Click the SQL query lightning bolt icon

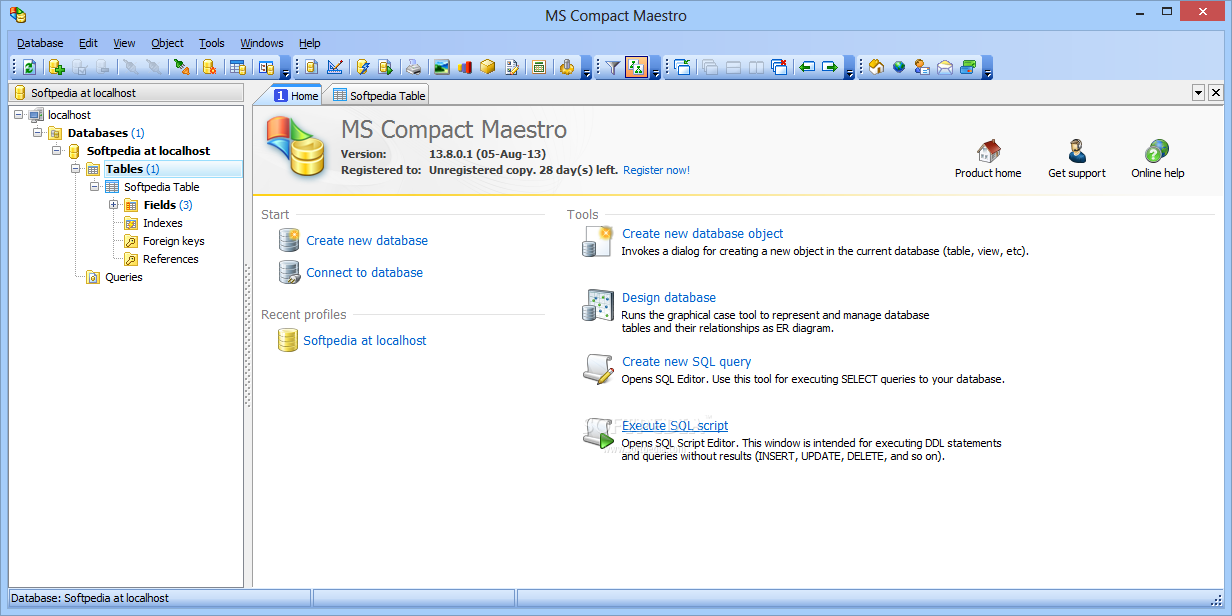363,67
